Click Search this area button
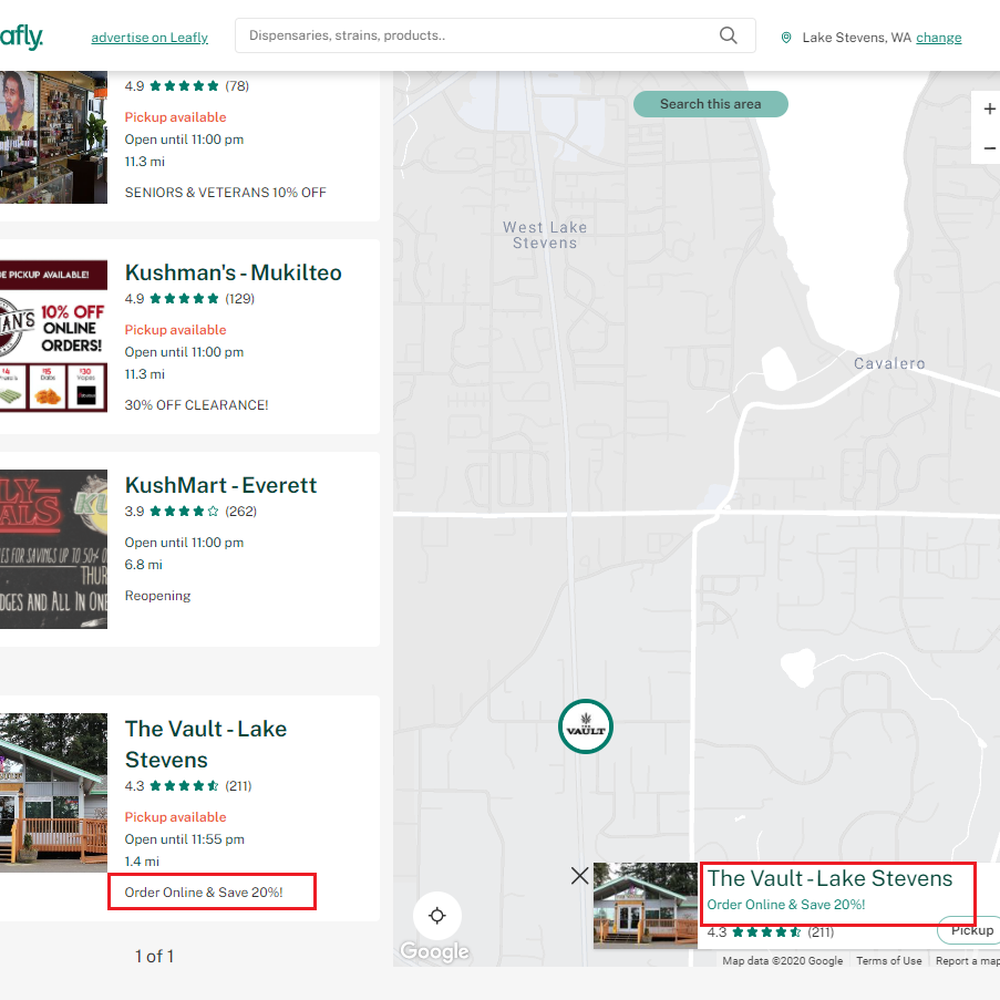The image size is (1000, 1000). click(710, 104)
